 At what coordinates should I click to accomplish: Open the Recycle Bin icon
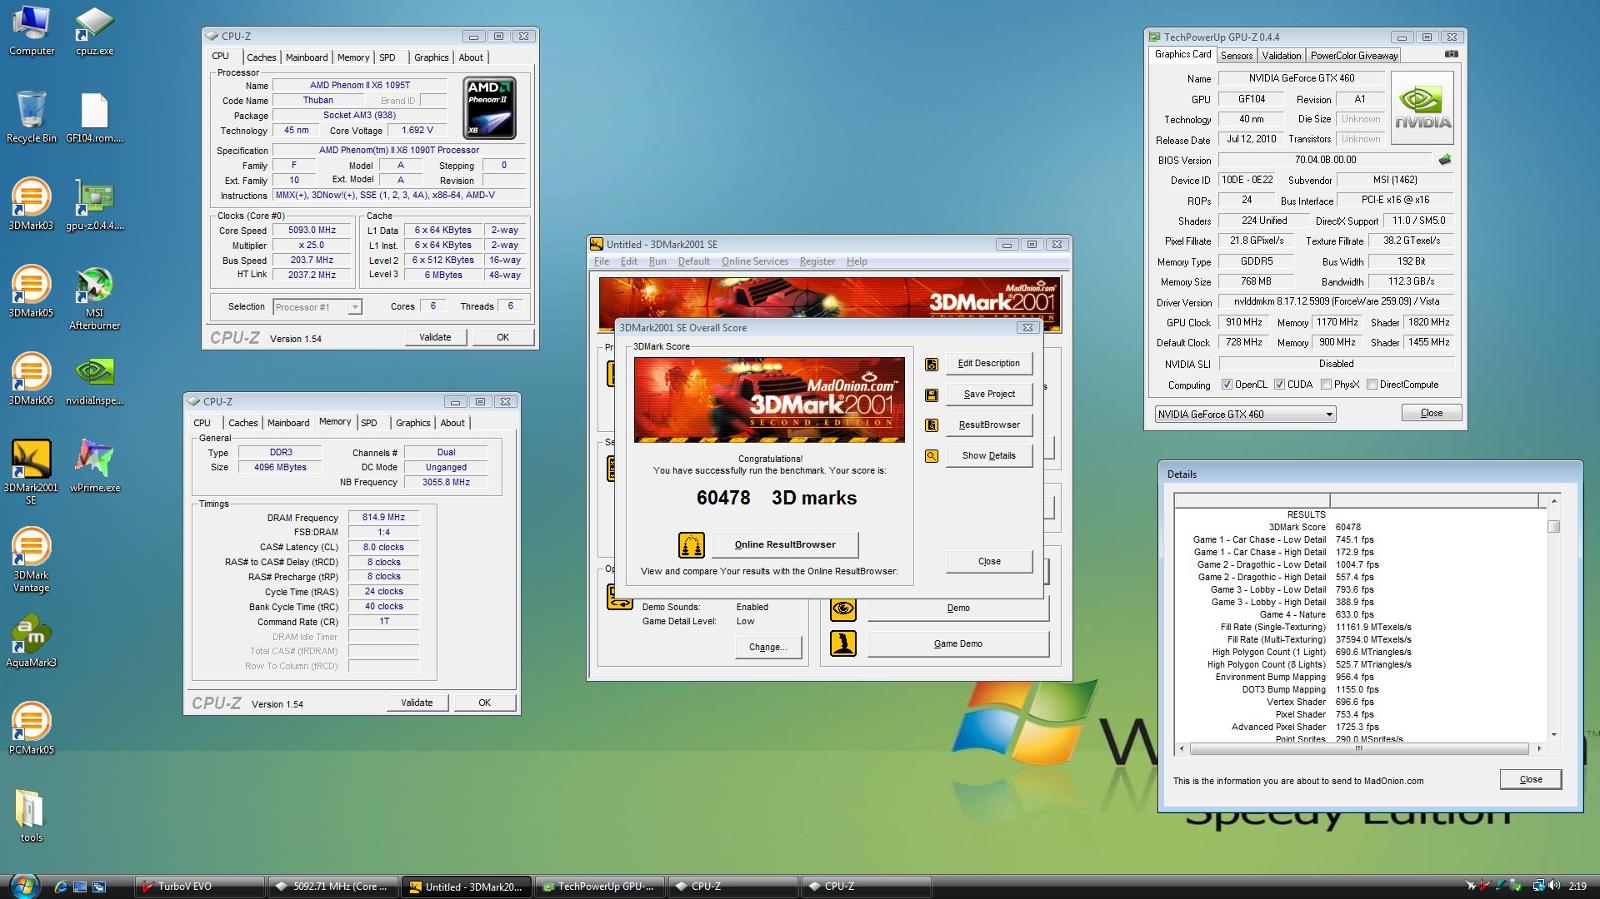pos(31,118)
